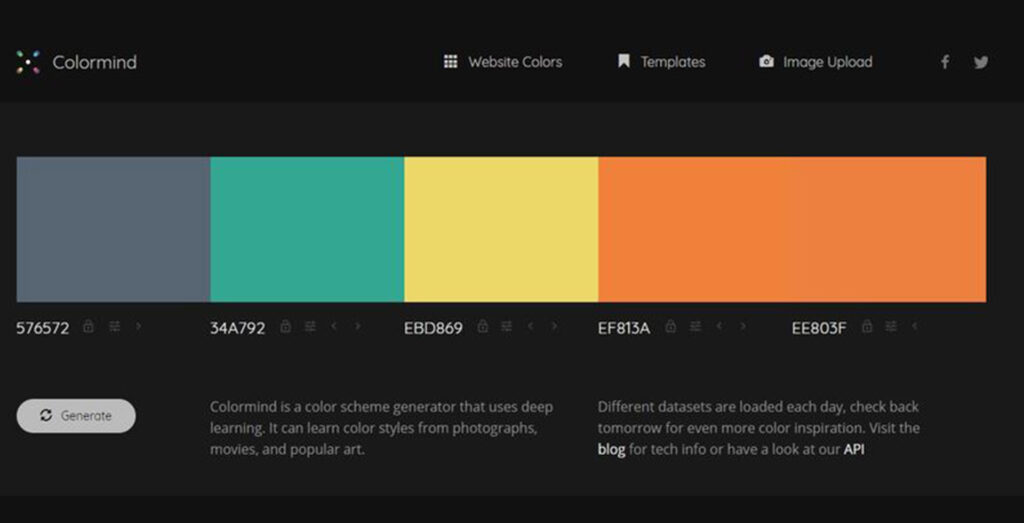Lock the 576572 color
The width and height of the screenshot is (1024, 523).
88,326
